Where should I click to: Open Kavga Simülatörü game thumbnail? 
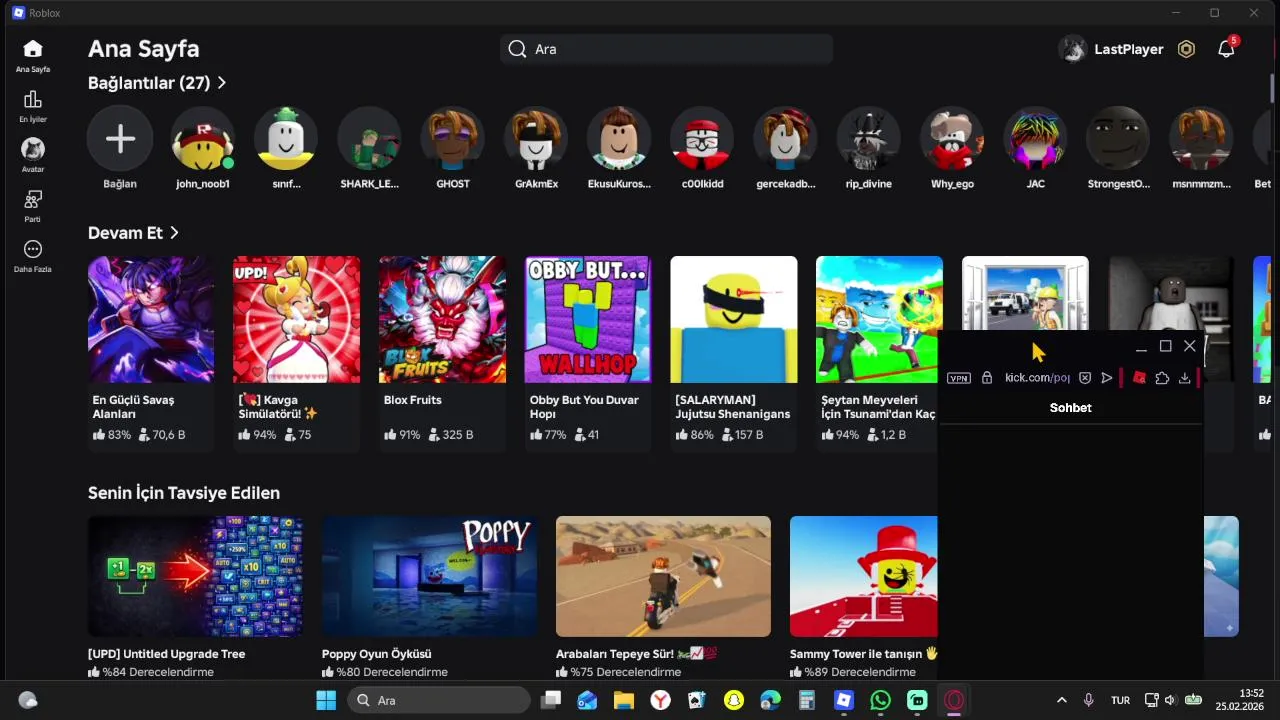[296, 320]
